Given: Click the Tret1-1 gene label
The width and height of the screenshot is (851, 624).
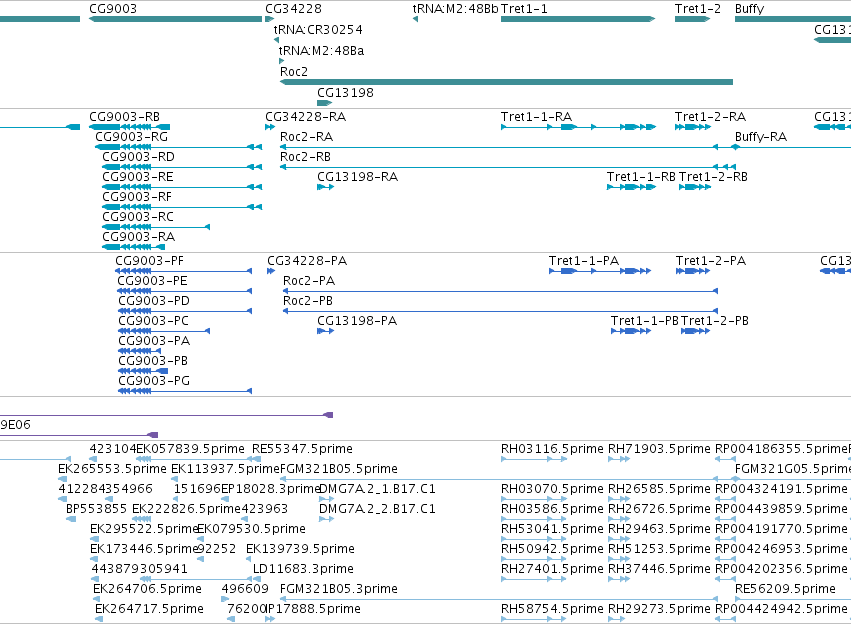Looking at the screenshot, I should pos(524,9).
